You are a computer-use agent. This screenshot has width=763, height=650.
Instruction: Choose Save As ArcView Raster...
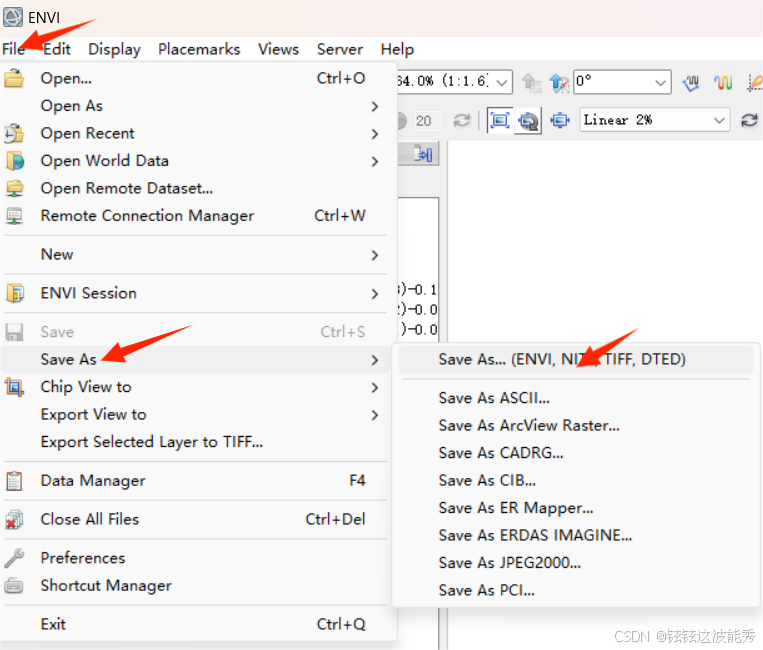575,425
